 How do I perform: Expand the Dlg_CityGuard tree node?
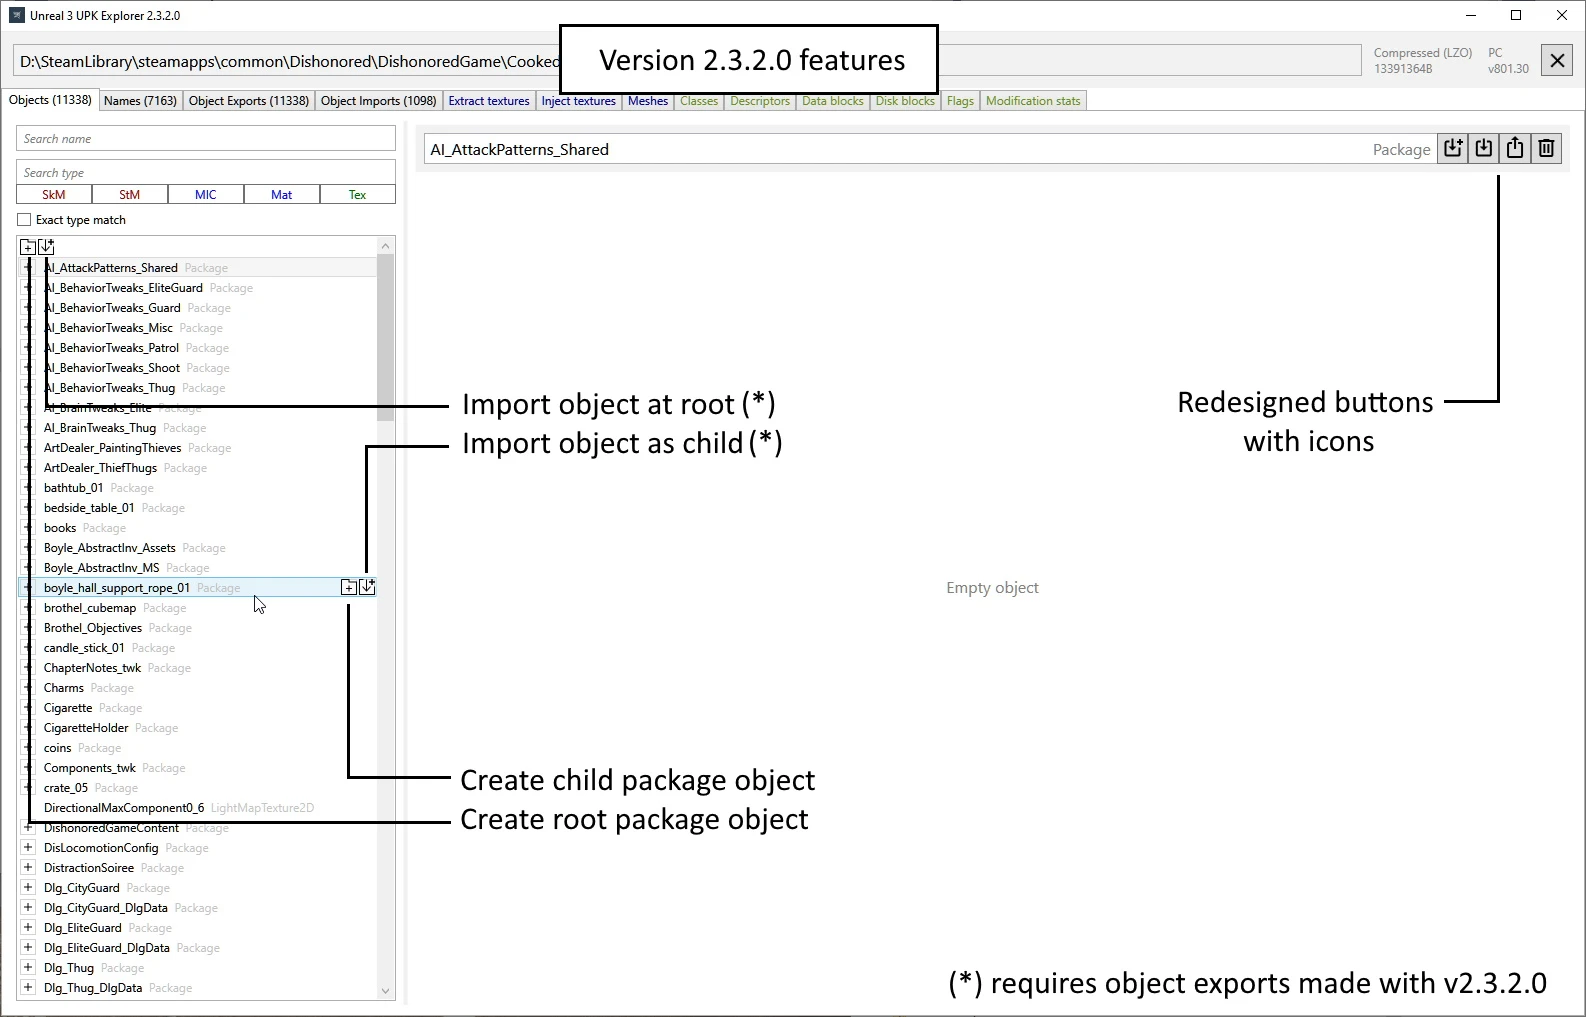tap(28, 888)
